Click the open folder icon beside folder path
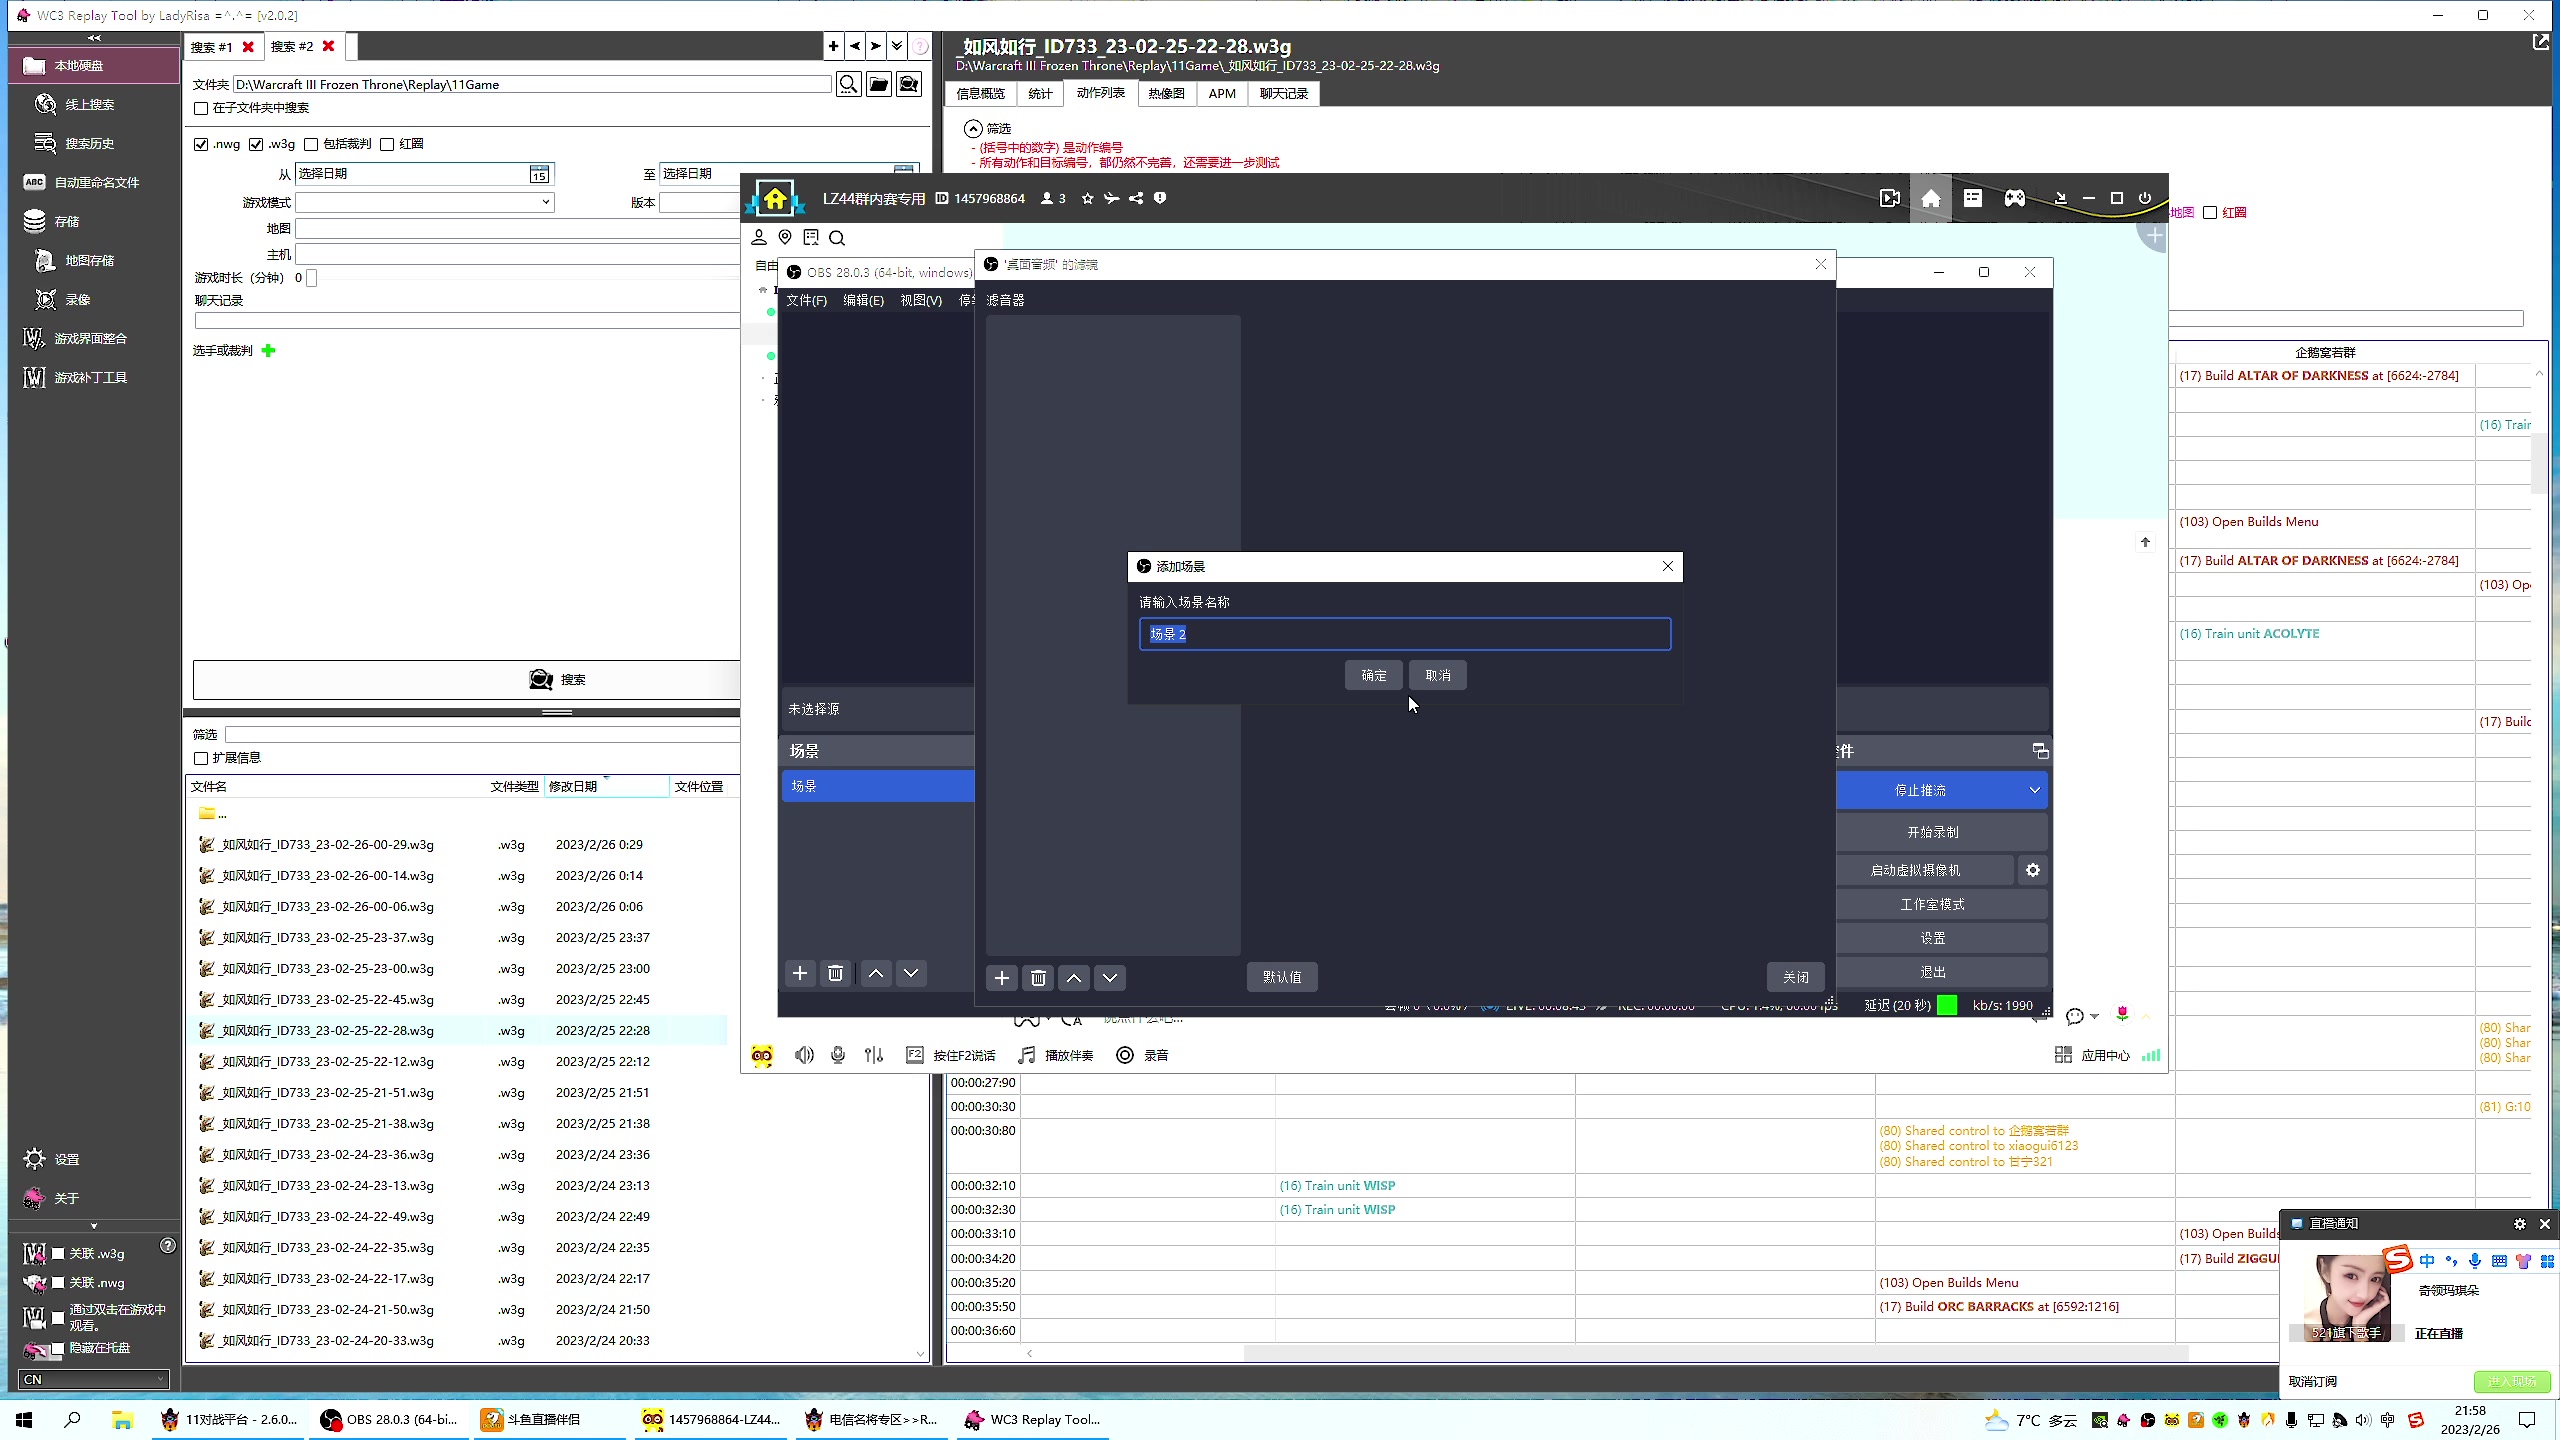The width and height of the screenshot is (2560, 1440). 879,84
